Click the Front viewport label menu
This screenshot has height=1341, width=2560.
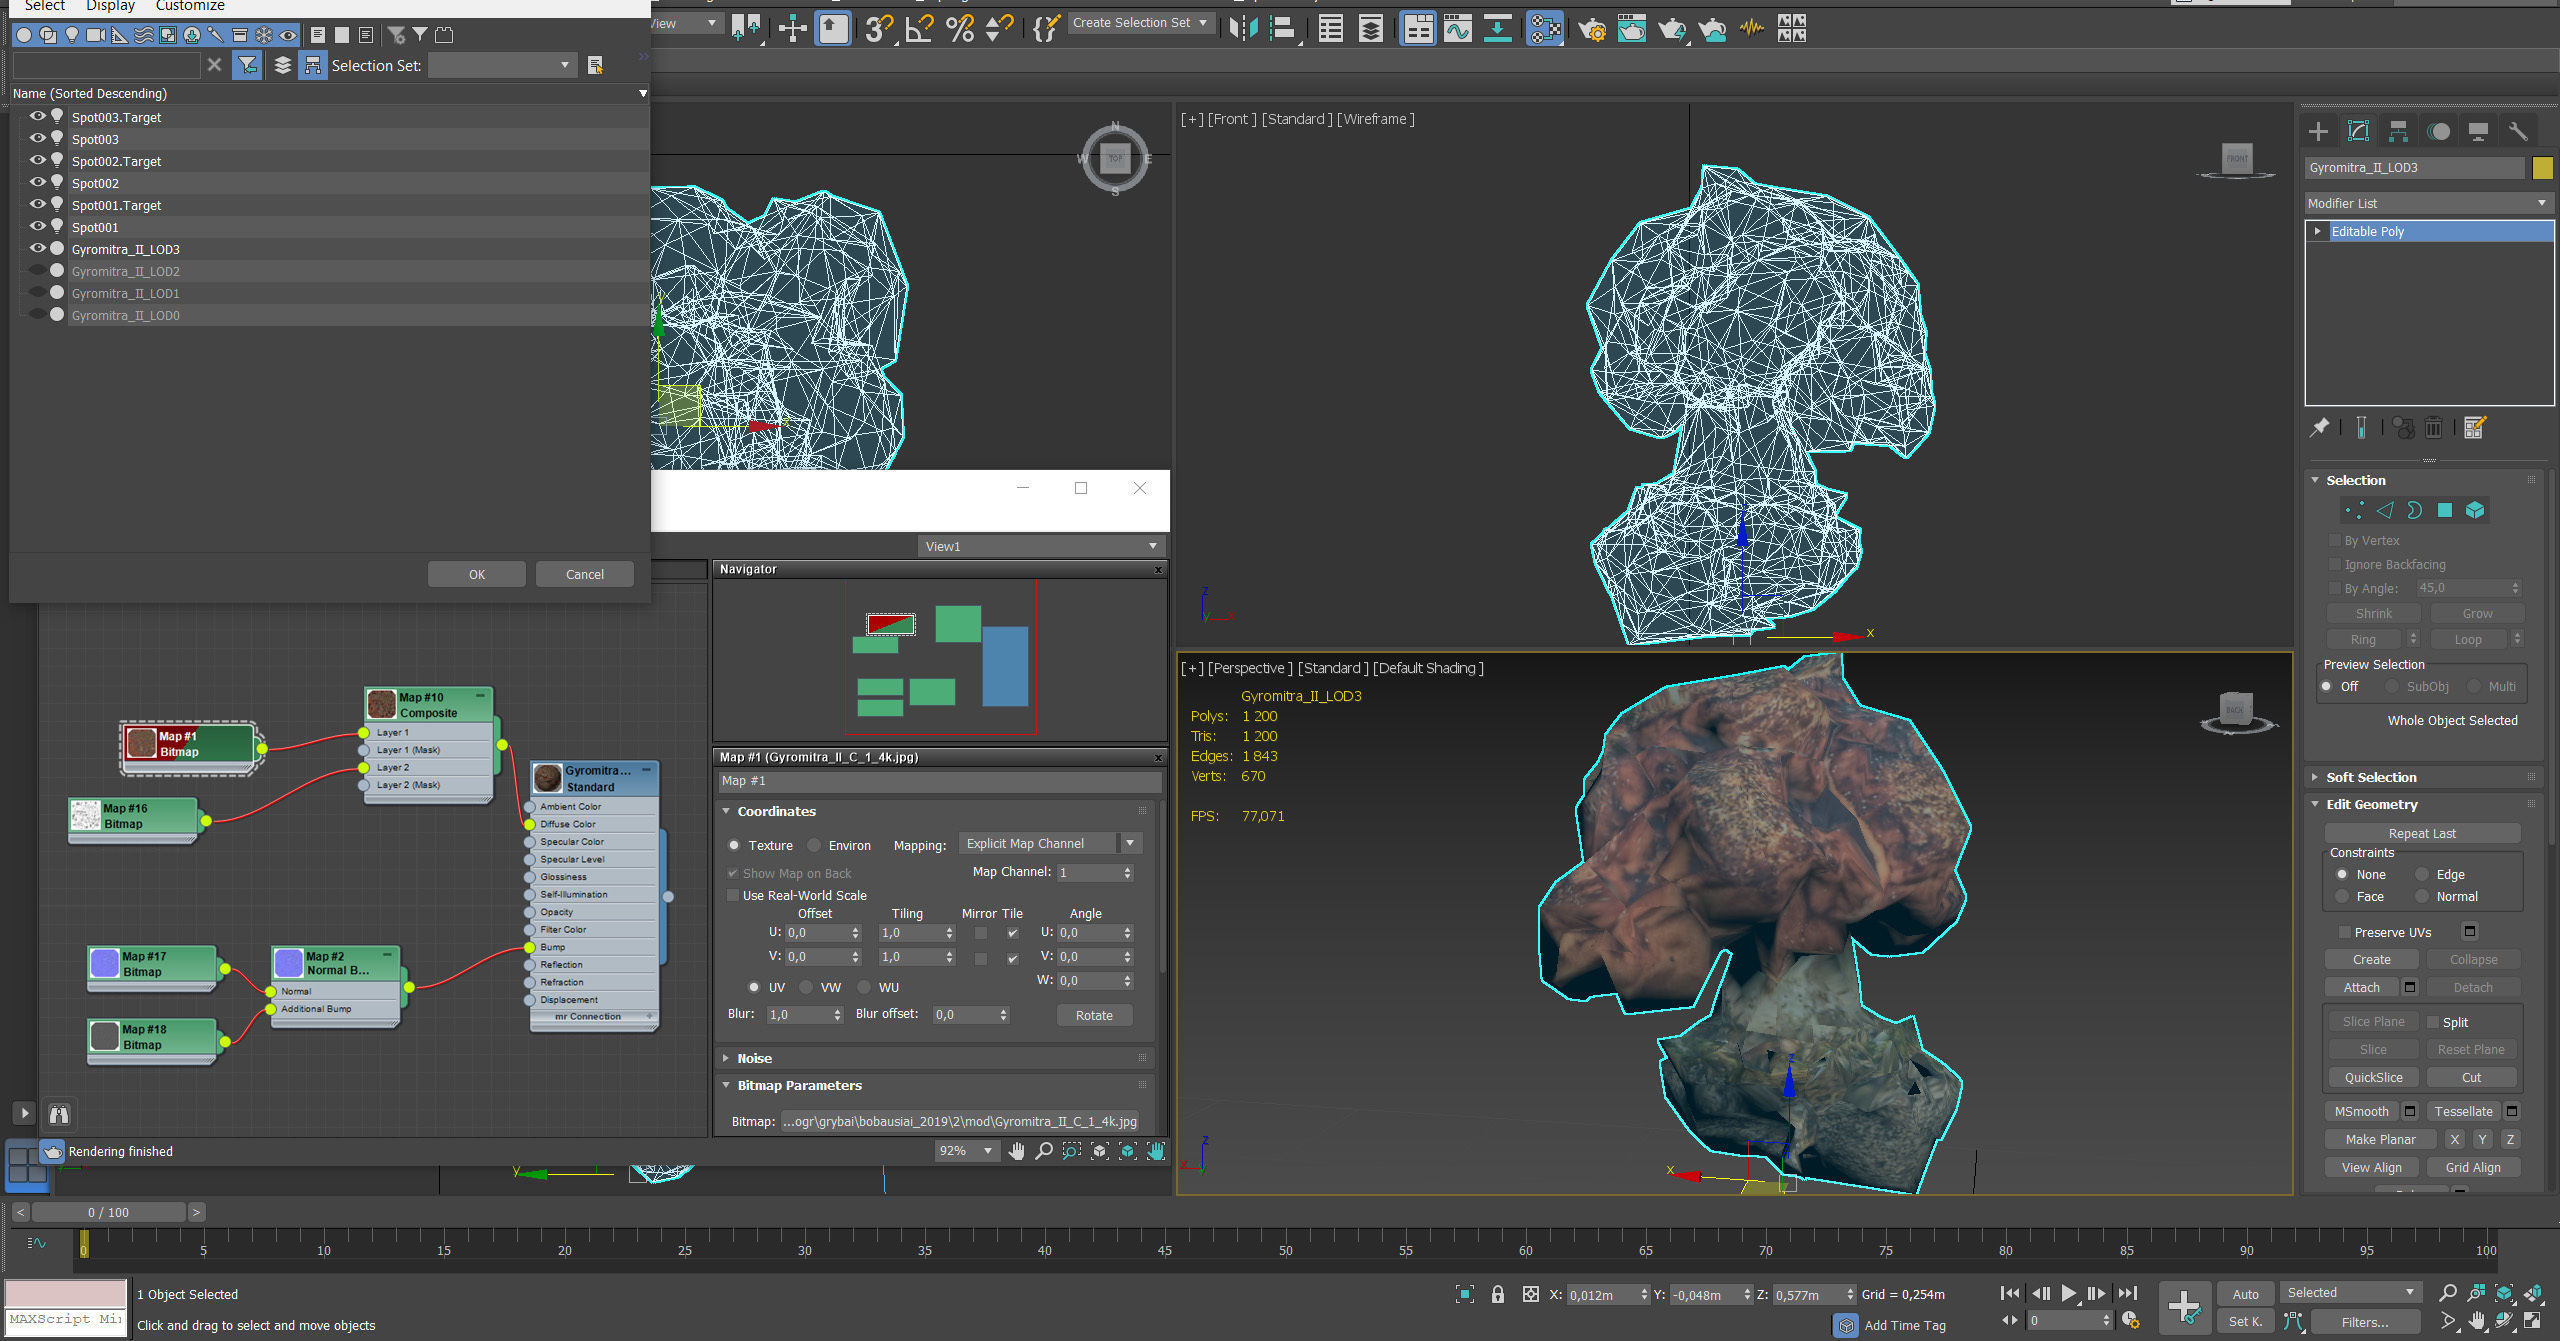[1230, 119]
